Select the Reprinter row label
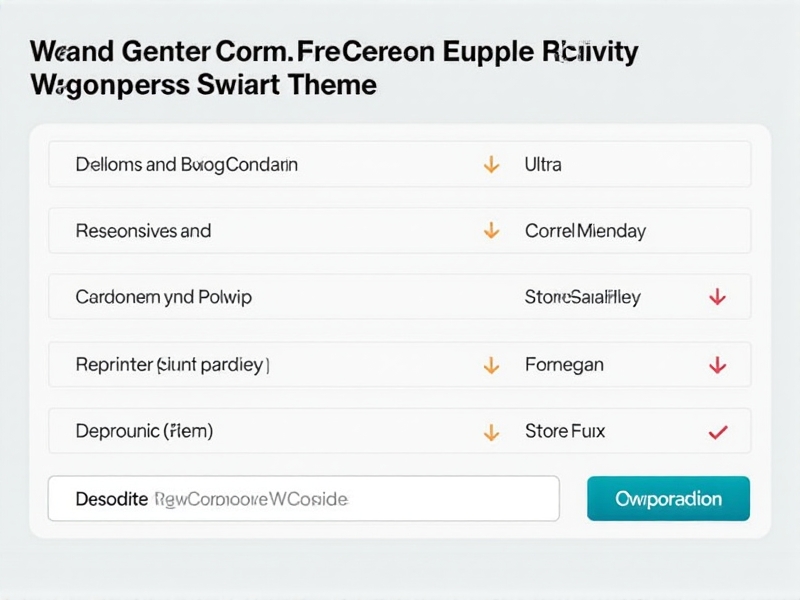 coord(172,366)
